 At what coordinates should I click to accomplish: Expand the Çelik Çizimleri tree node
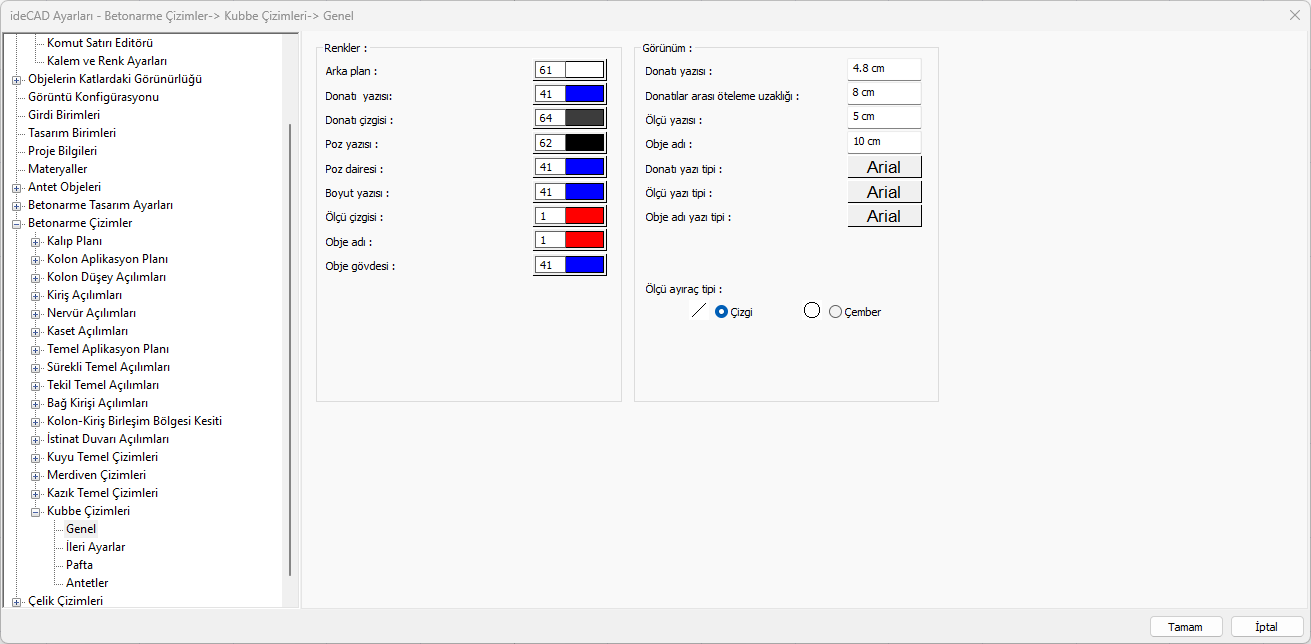(17, 601)
